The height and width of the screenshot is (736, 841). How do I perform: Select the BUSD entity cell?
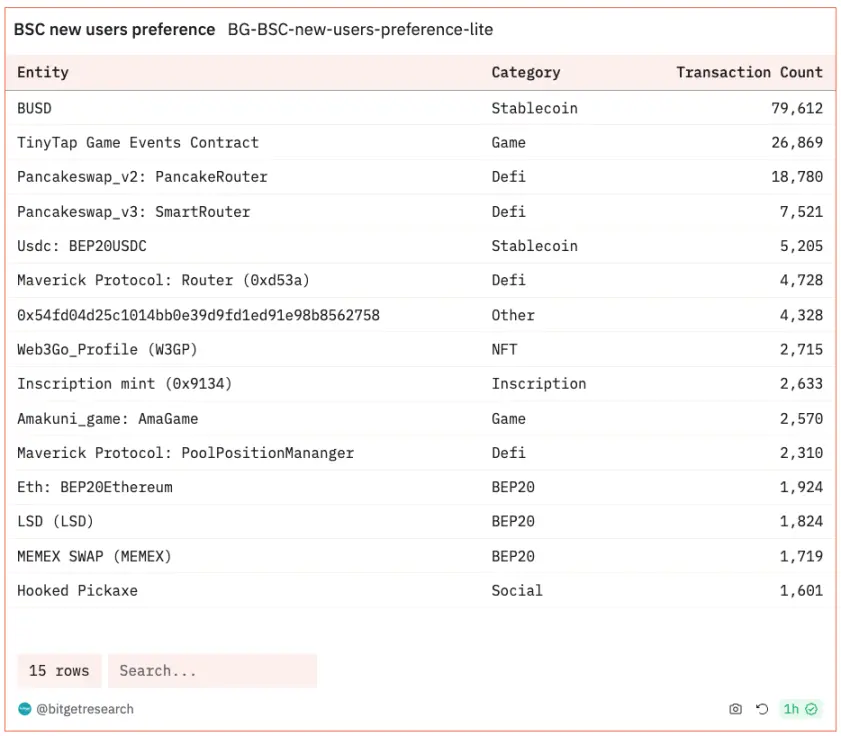coord(35,108)
